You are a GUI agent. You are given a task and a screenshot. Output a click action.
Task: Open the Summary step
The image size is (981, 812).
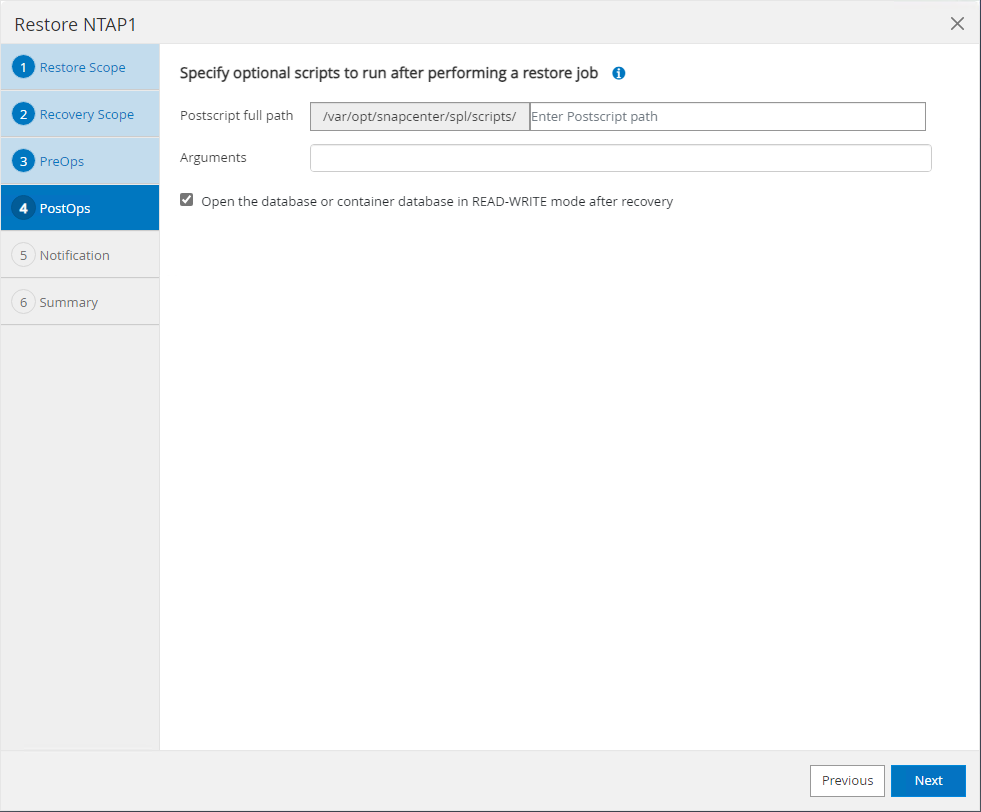click(x=68, y=303)
